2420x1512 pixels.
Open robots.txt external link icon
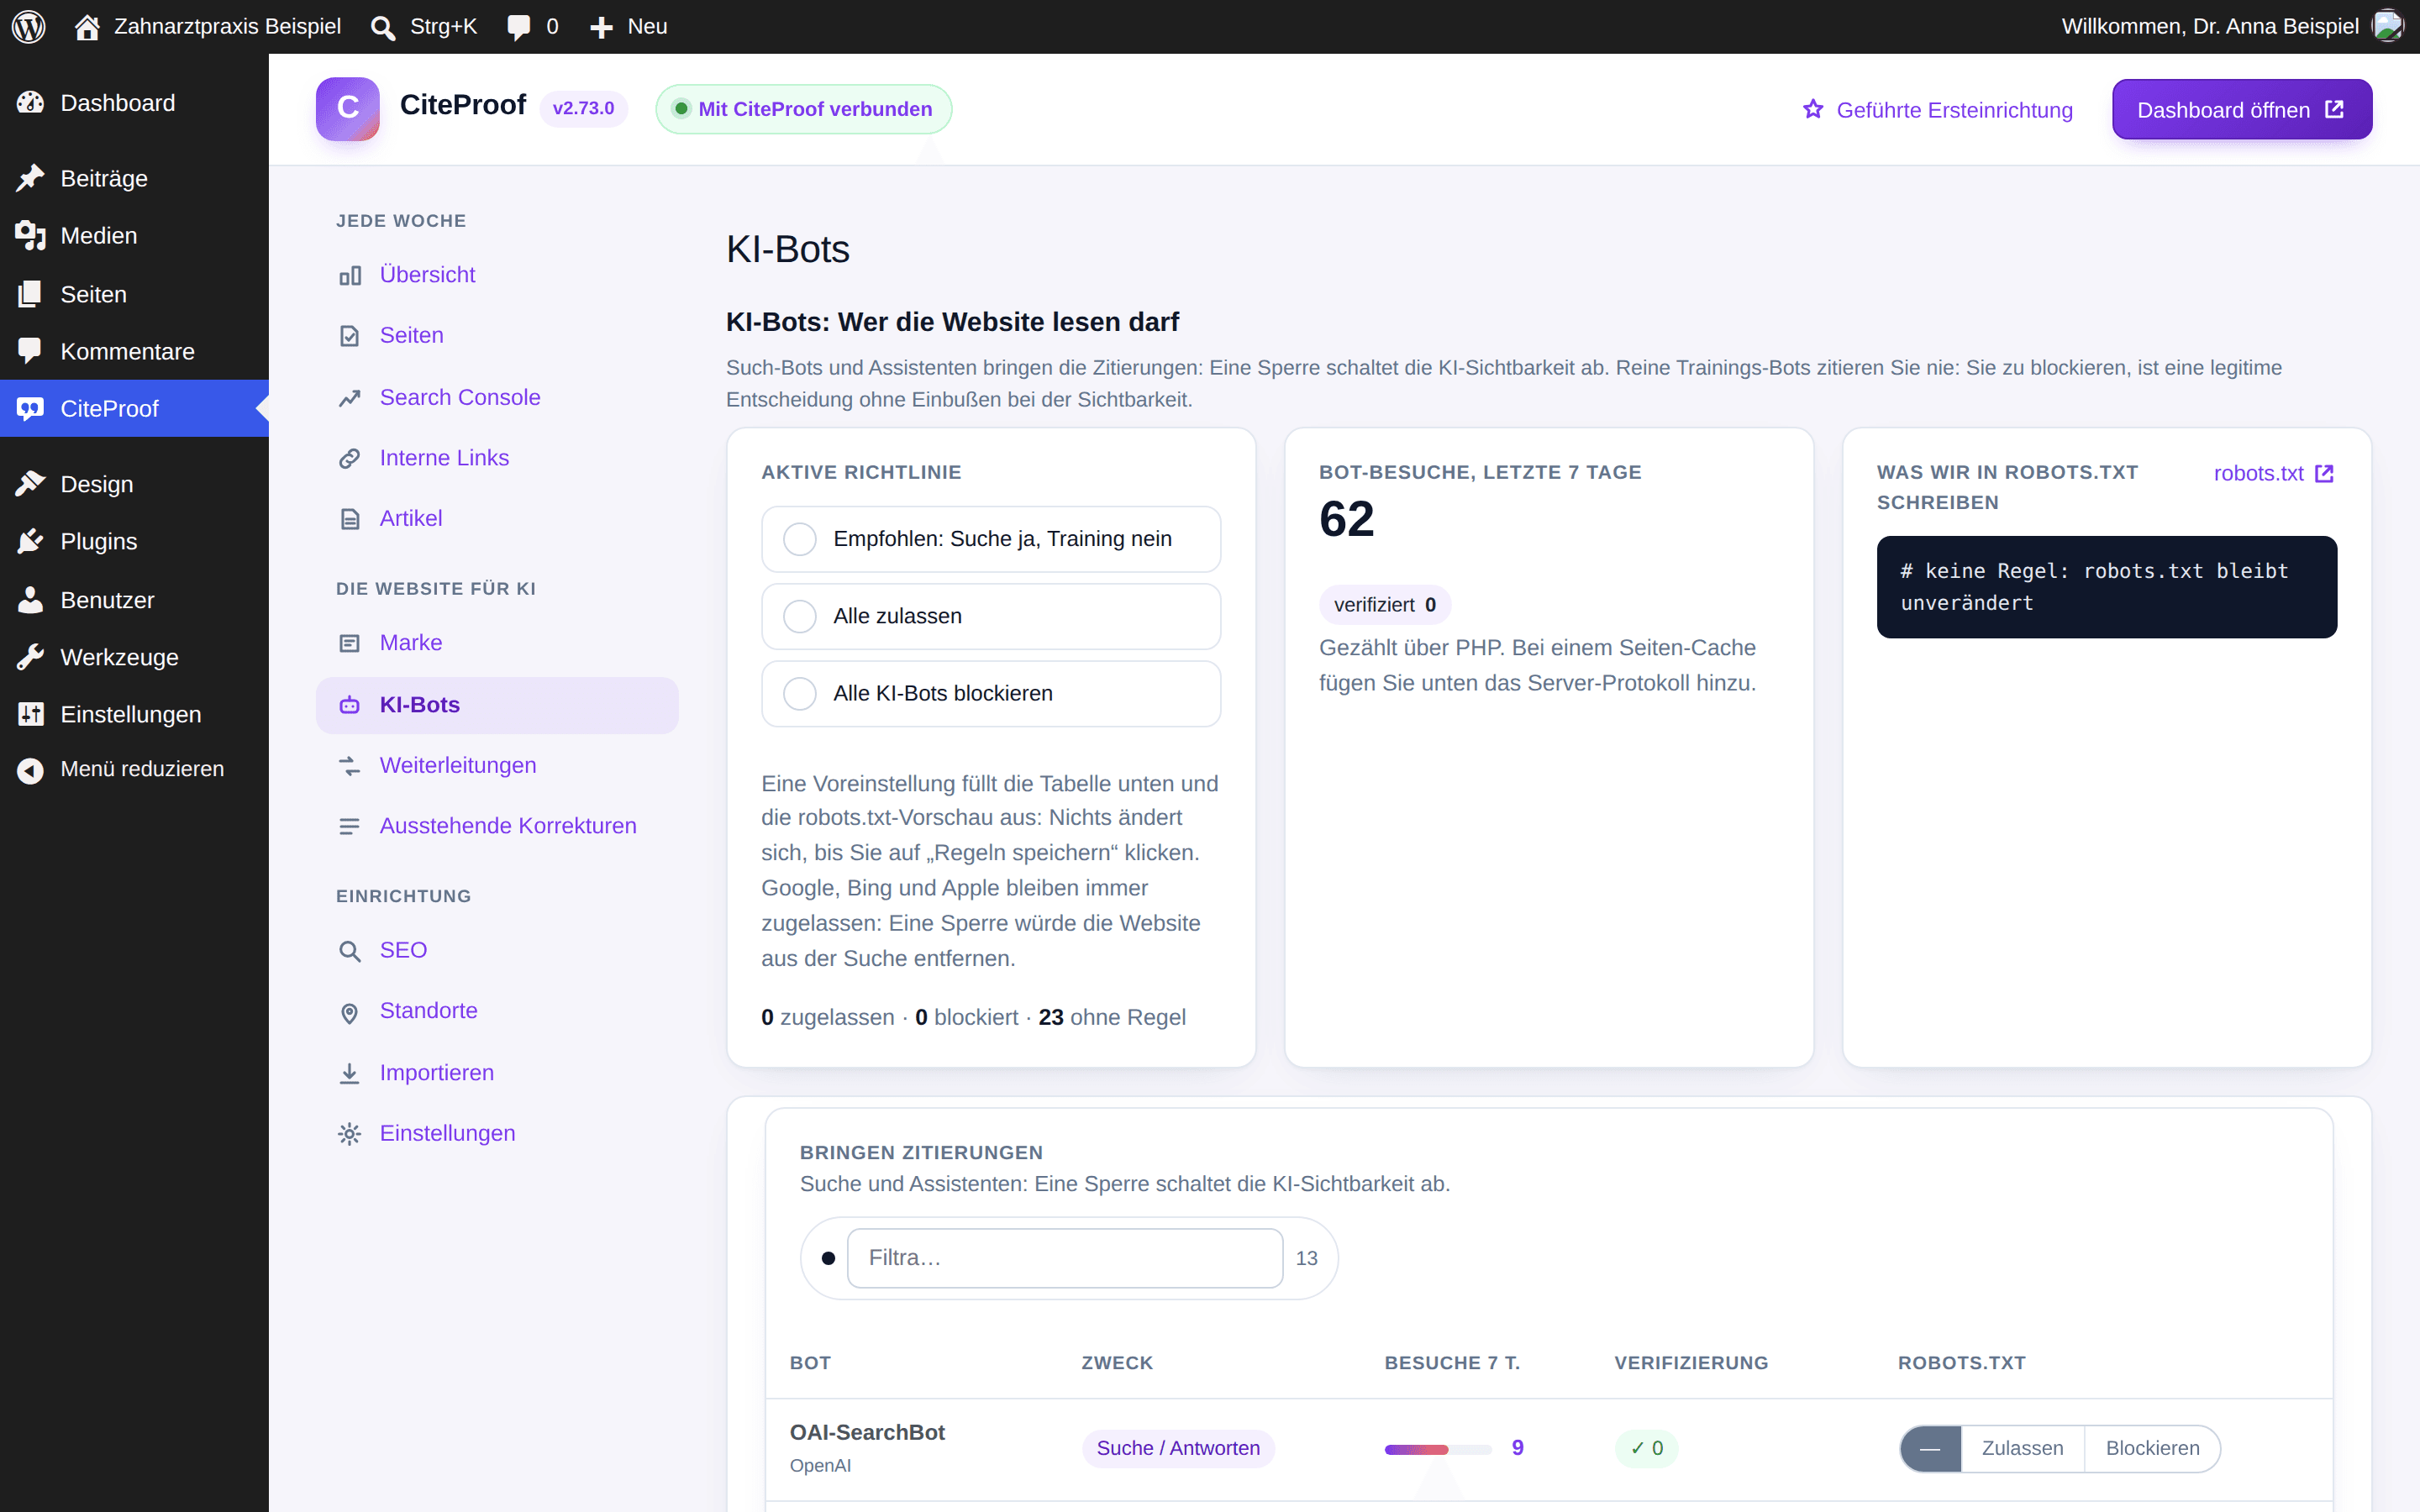2324,473
